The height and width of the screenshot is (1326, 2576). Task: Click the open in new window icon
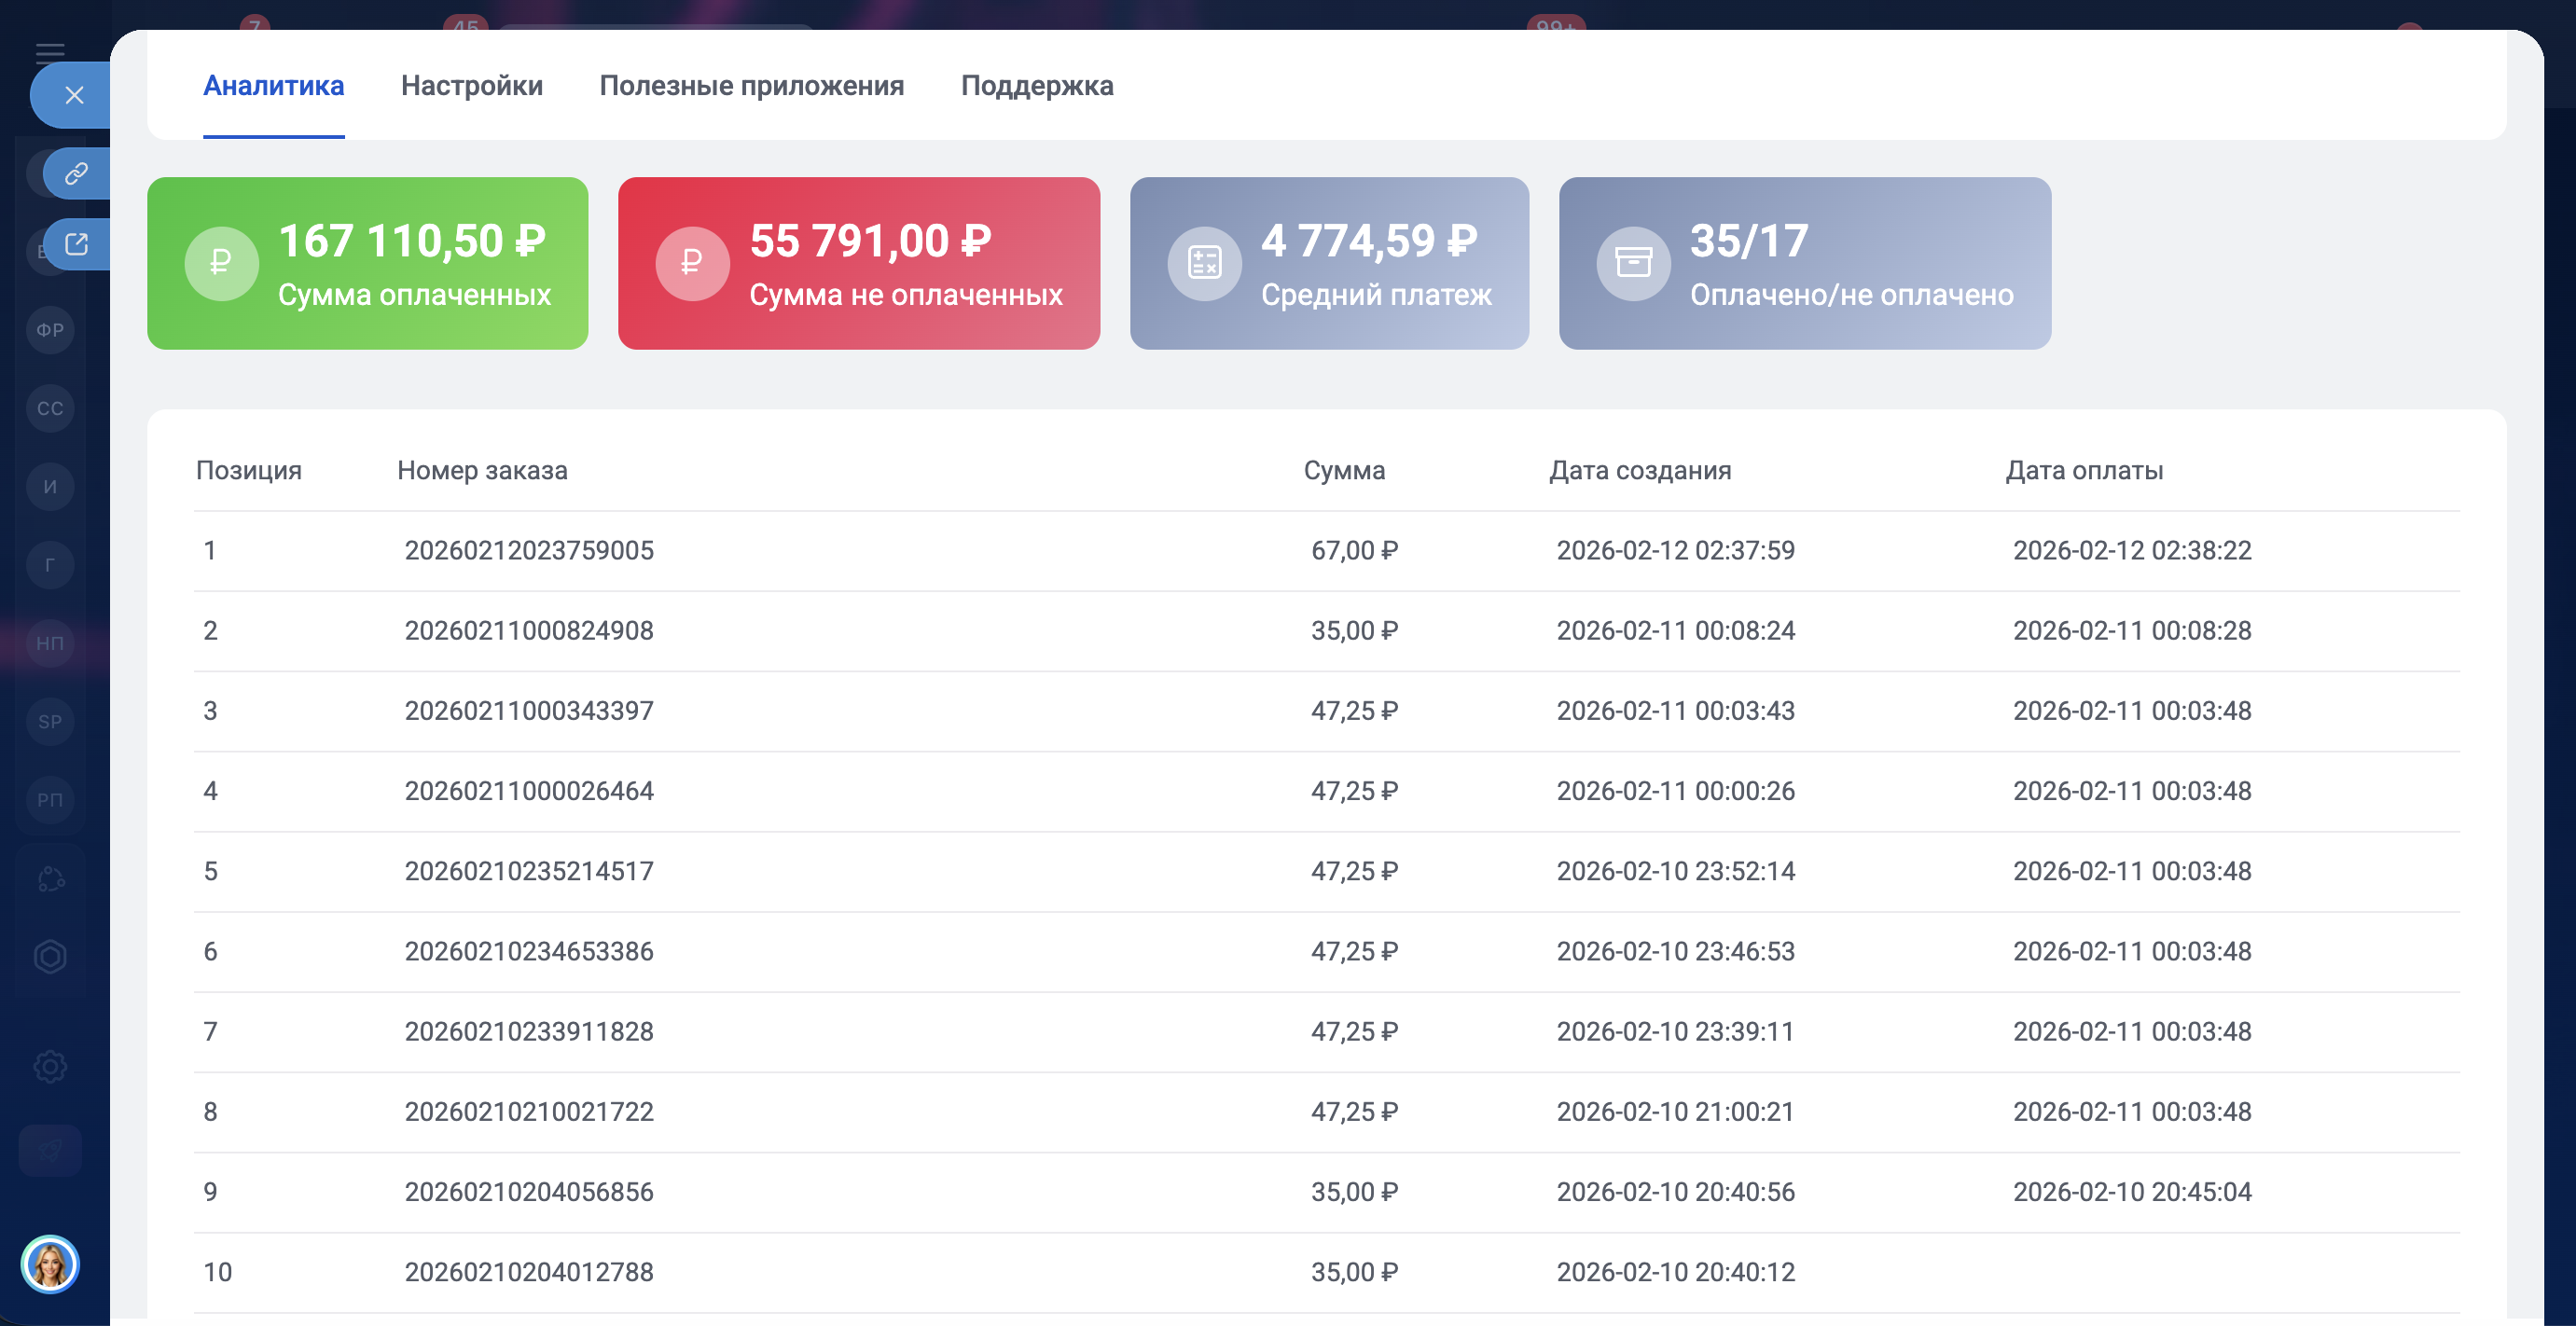point(77,244)
